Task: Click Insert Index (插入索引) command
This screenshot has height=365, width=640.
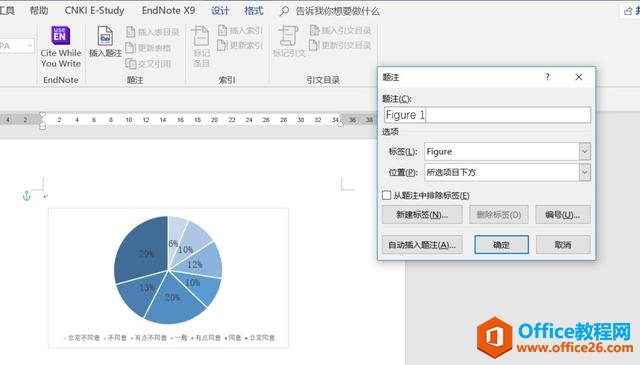Action: [240, 30]
